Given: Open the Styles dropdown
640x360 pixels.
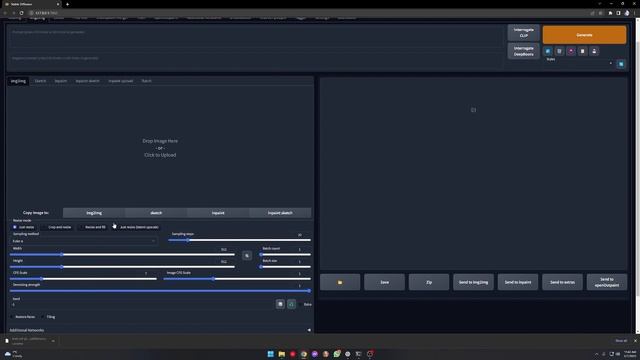Looking at the screenshot, I should [x=579, y=64].
